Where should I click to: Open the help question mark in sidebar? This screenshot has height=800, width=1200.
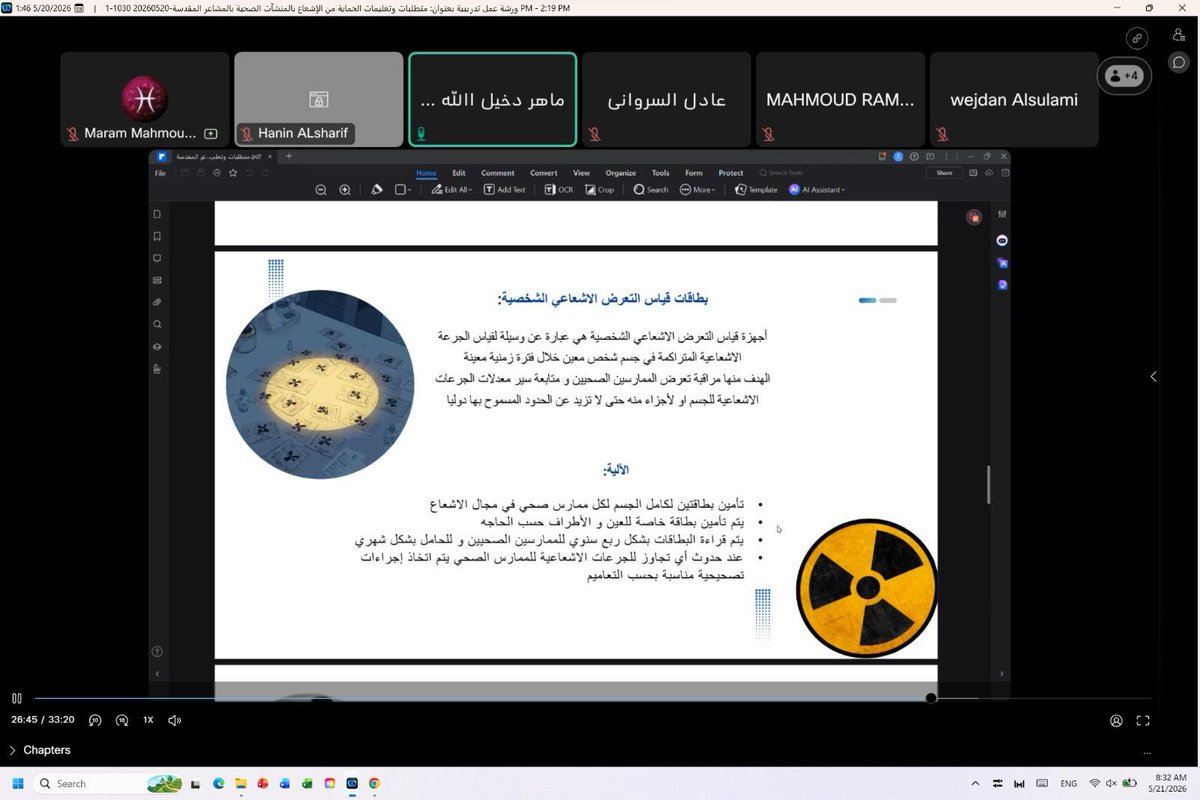tap(157, 651)
